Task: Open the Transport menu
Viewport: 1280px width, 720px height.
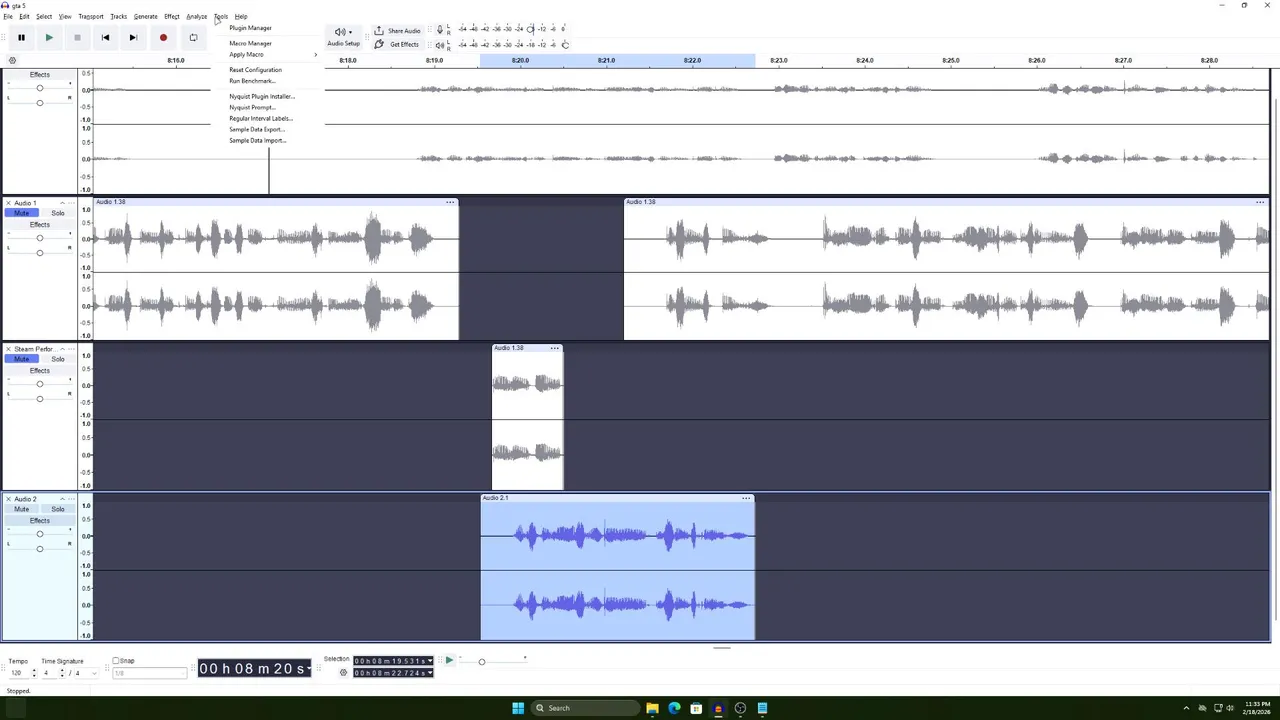Action: [x=91, y=17]
